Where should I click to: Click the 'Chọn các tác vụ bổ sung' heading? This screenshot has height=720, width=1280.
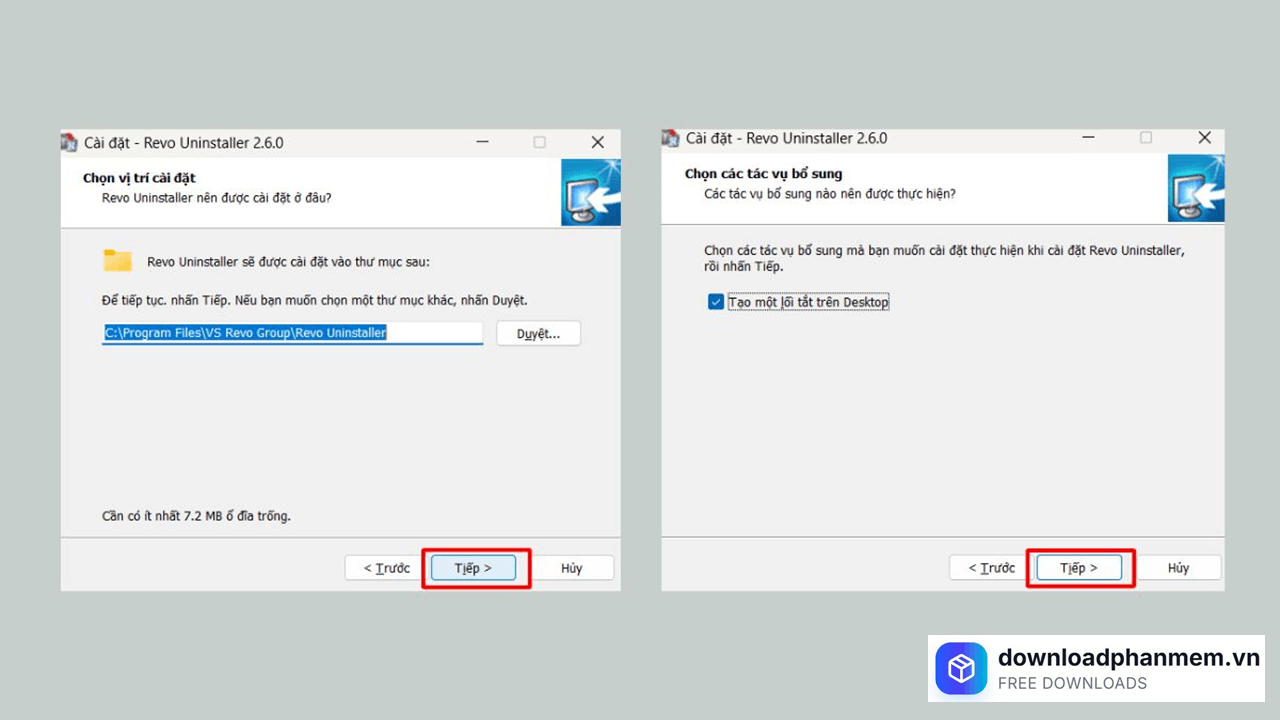click(x=763, y=174)
